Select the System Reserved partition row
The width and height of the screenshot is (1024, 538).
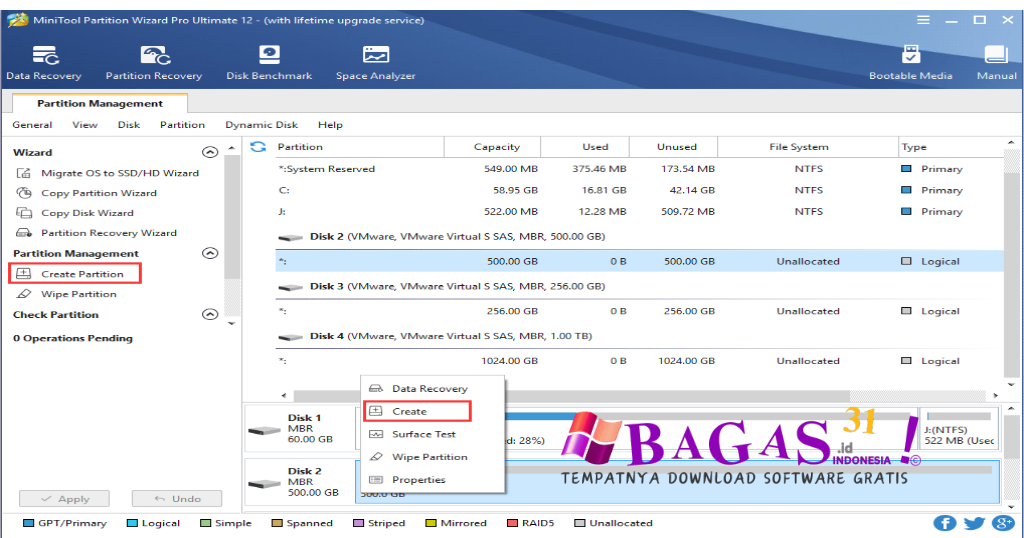639,169
